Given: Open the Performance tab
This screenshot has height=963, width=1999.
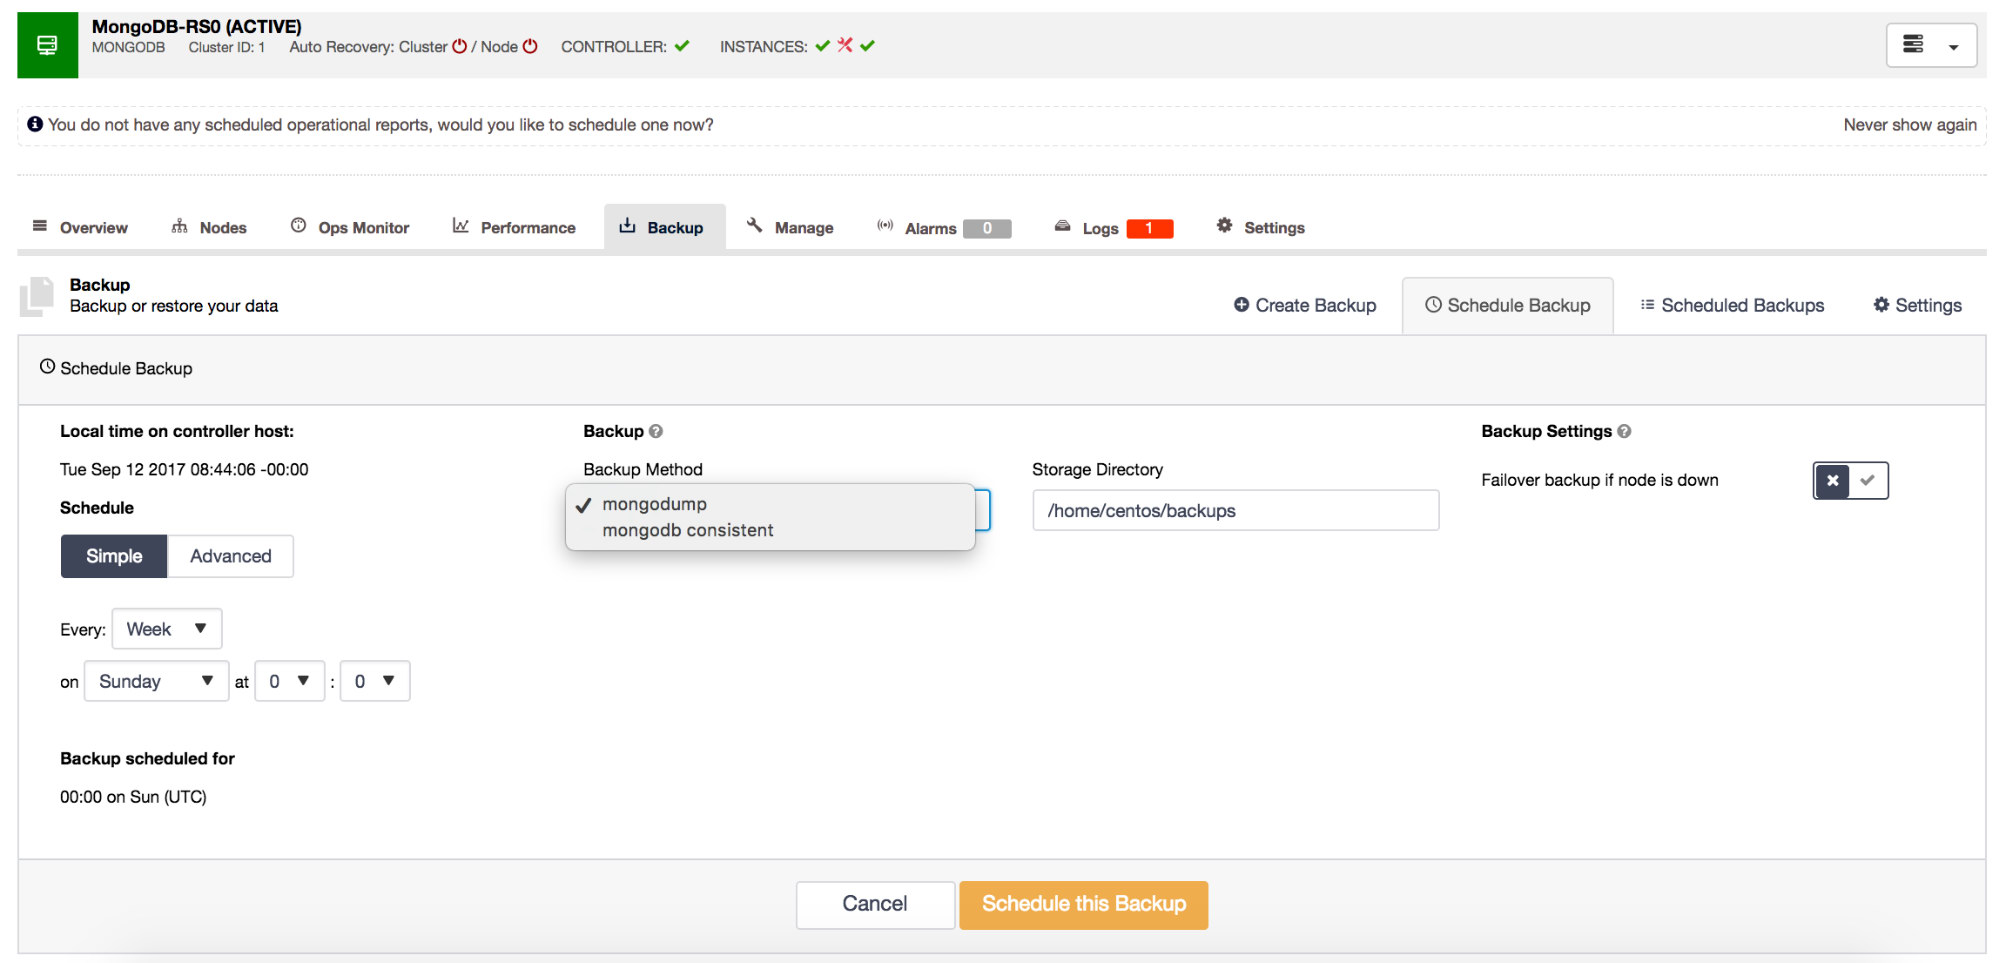Looking at the screenshot, I should coord(514,227).
